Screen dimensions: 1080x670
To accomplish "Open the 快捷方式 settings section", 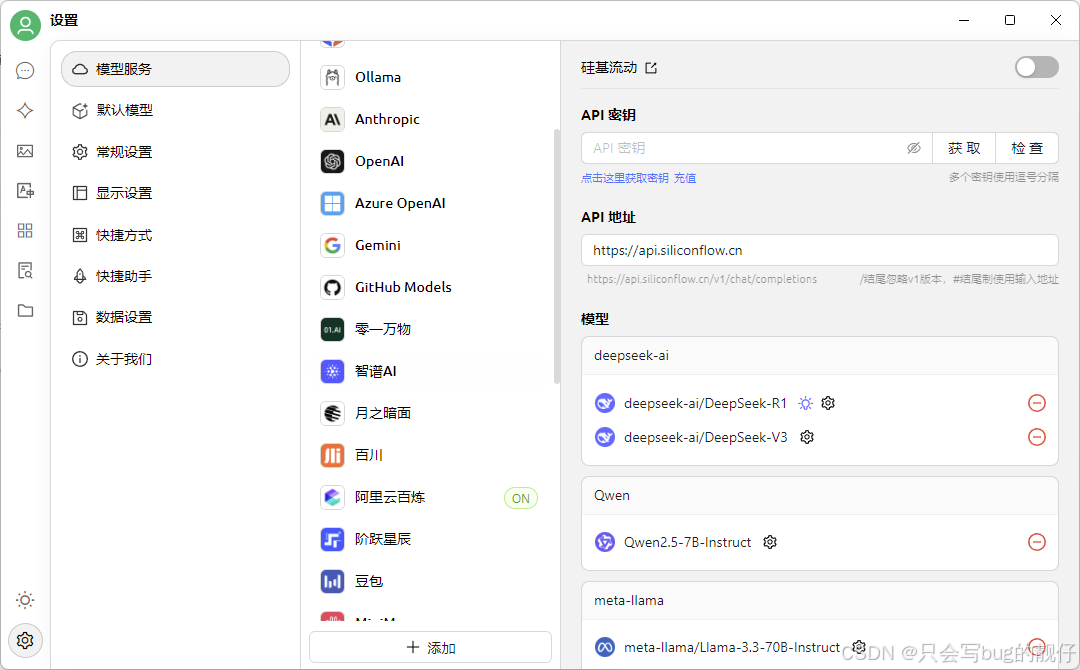I will pyautogui.click(x=176, y=235).
